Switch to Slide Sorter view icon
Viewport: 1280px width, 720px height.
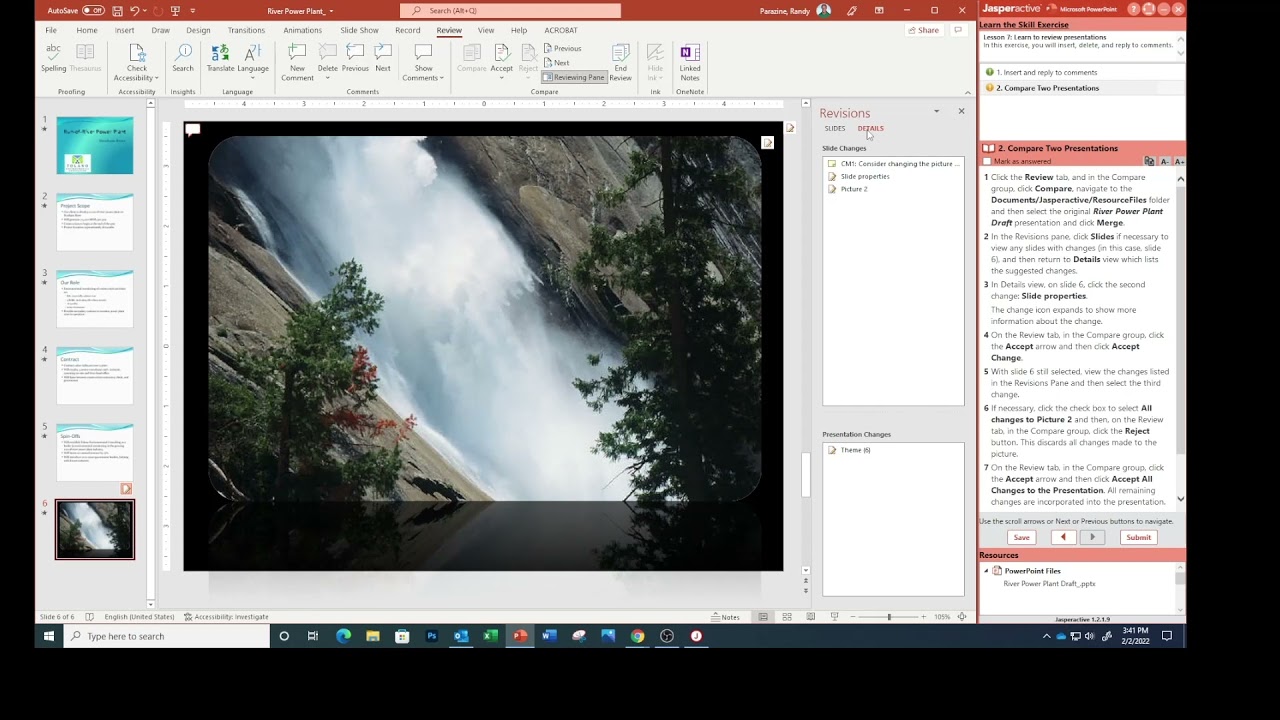click(x=787, y=616)
